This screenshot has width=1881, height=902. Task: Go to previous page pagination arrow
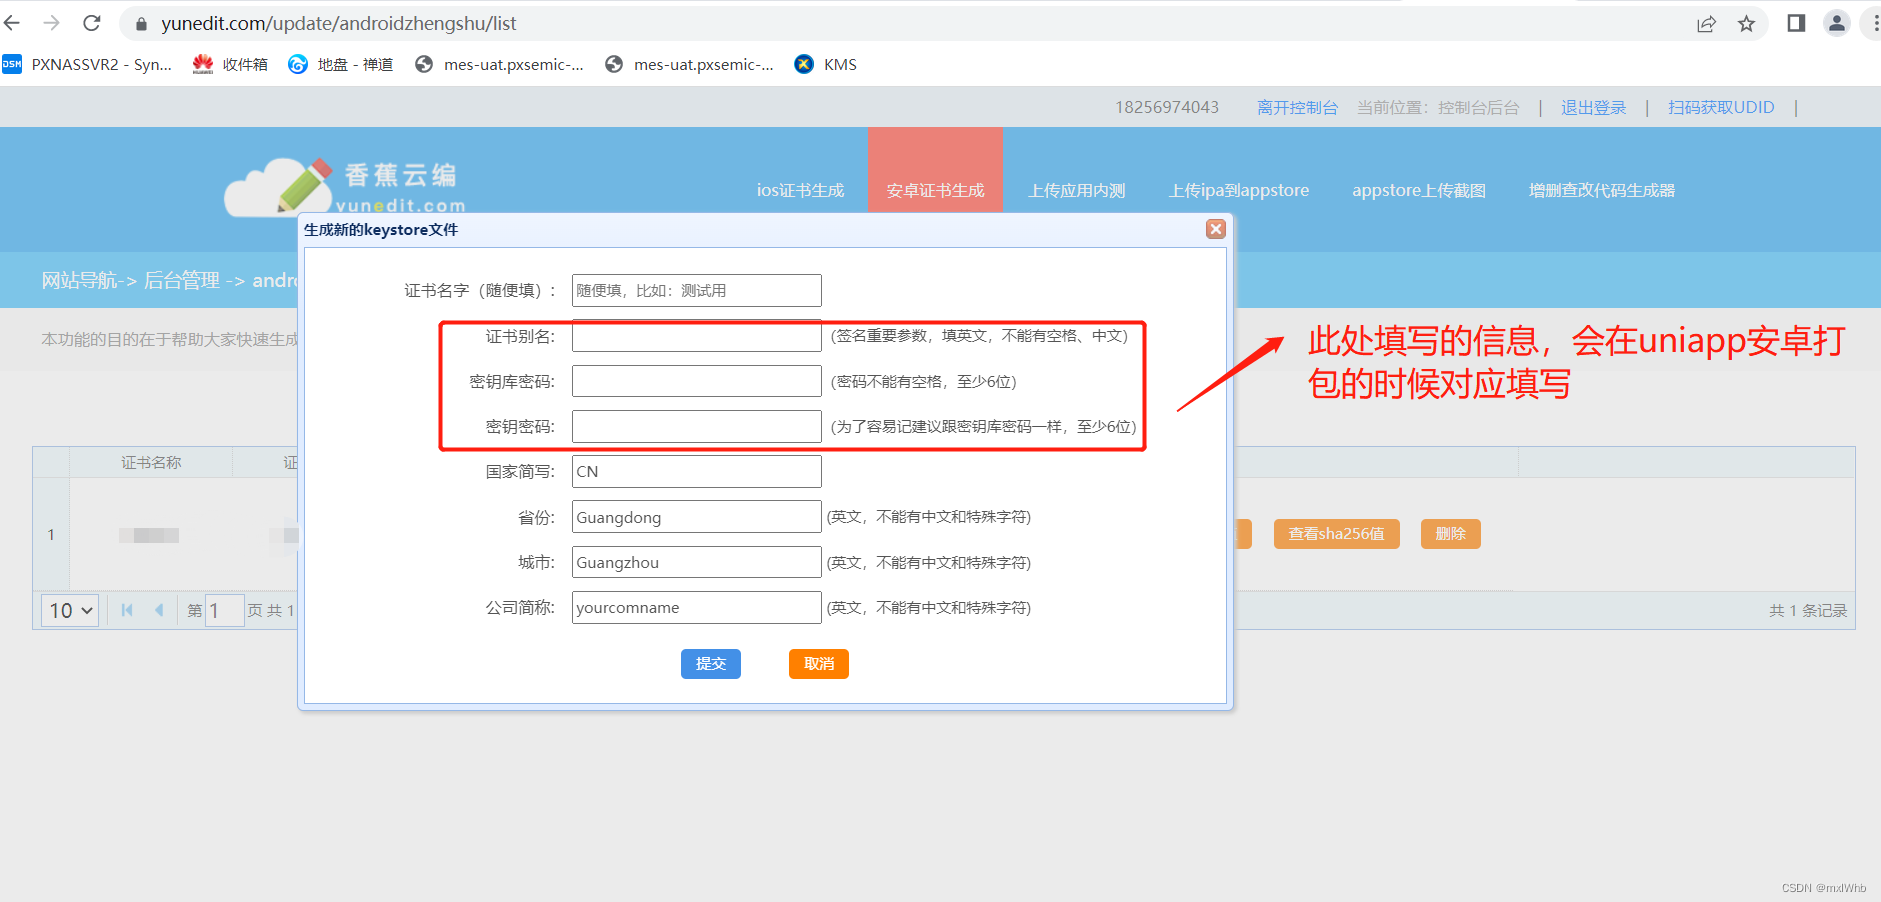point(159,610)
